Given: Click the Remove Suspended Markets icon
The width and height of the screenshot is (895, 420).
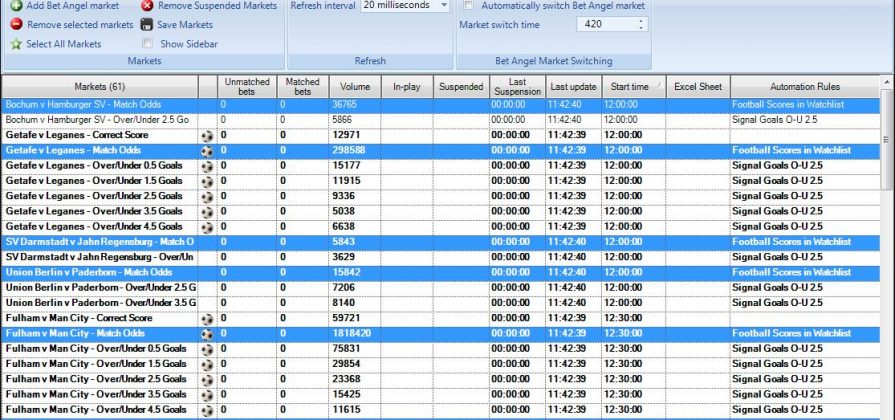Looking at the screenshot, I should pyautogui.click(x=148, y=6).
